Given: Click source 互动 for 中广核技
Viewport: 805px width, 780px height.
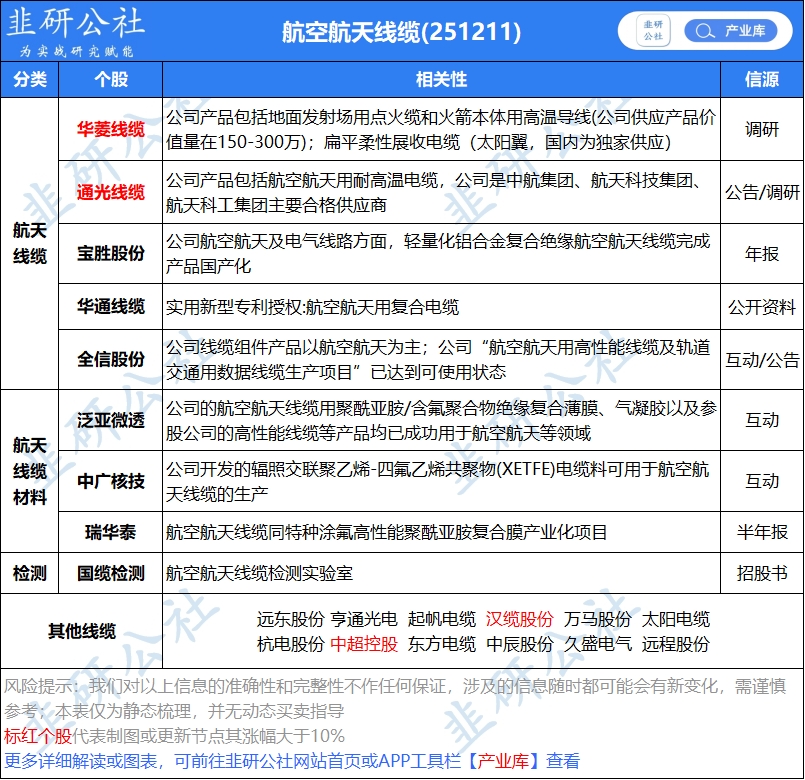Looking at the screenshot, I should coord(762,481).
